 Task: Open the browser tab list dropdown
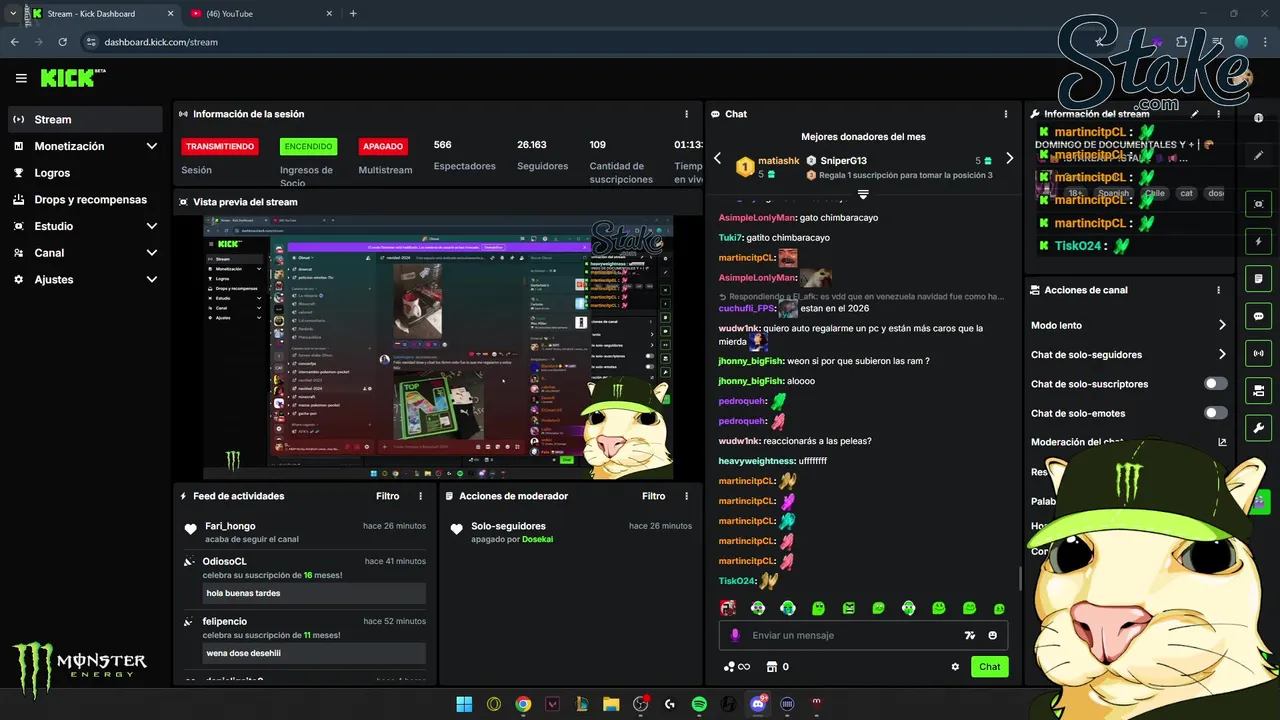pos(13,14)
